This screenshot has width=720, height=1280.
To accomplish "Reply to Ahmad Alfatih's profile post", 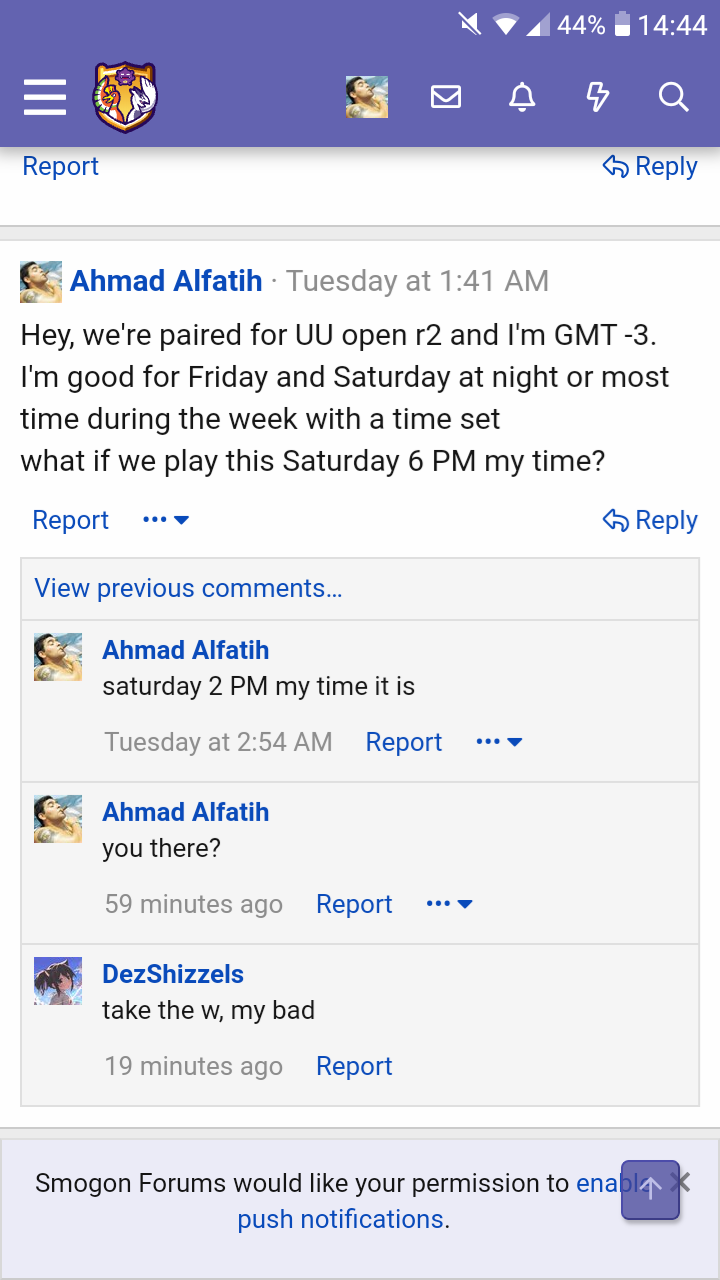I will coord(650,520).
